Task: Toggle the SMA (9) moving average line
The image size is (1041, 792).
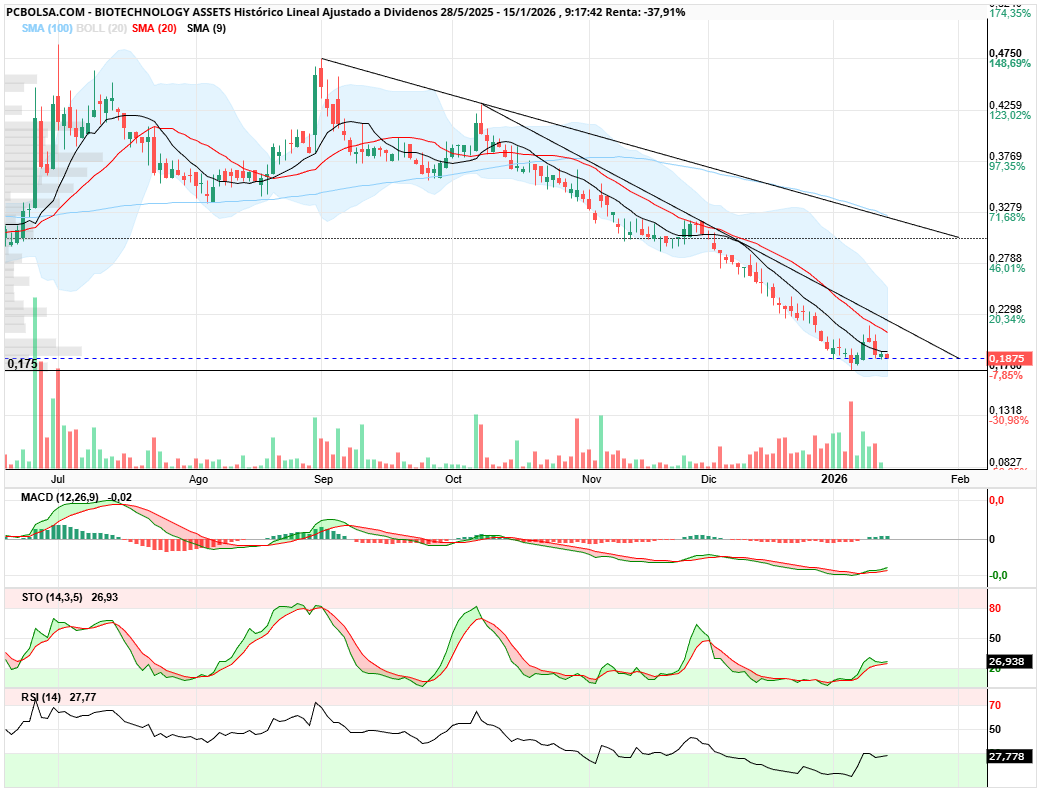Action: pyautogui.click(x=206, y=32)
